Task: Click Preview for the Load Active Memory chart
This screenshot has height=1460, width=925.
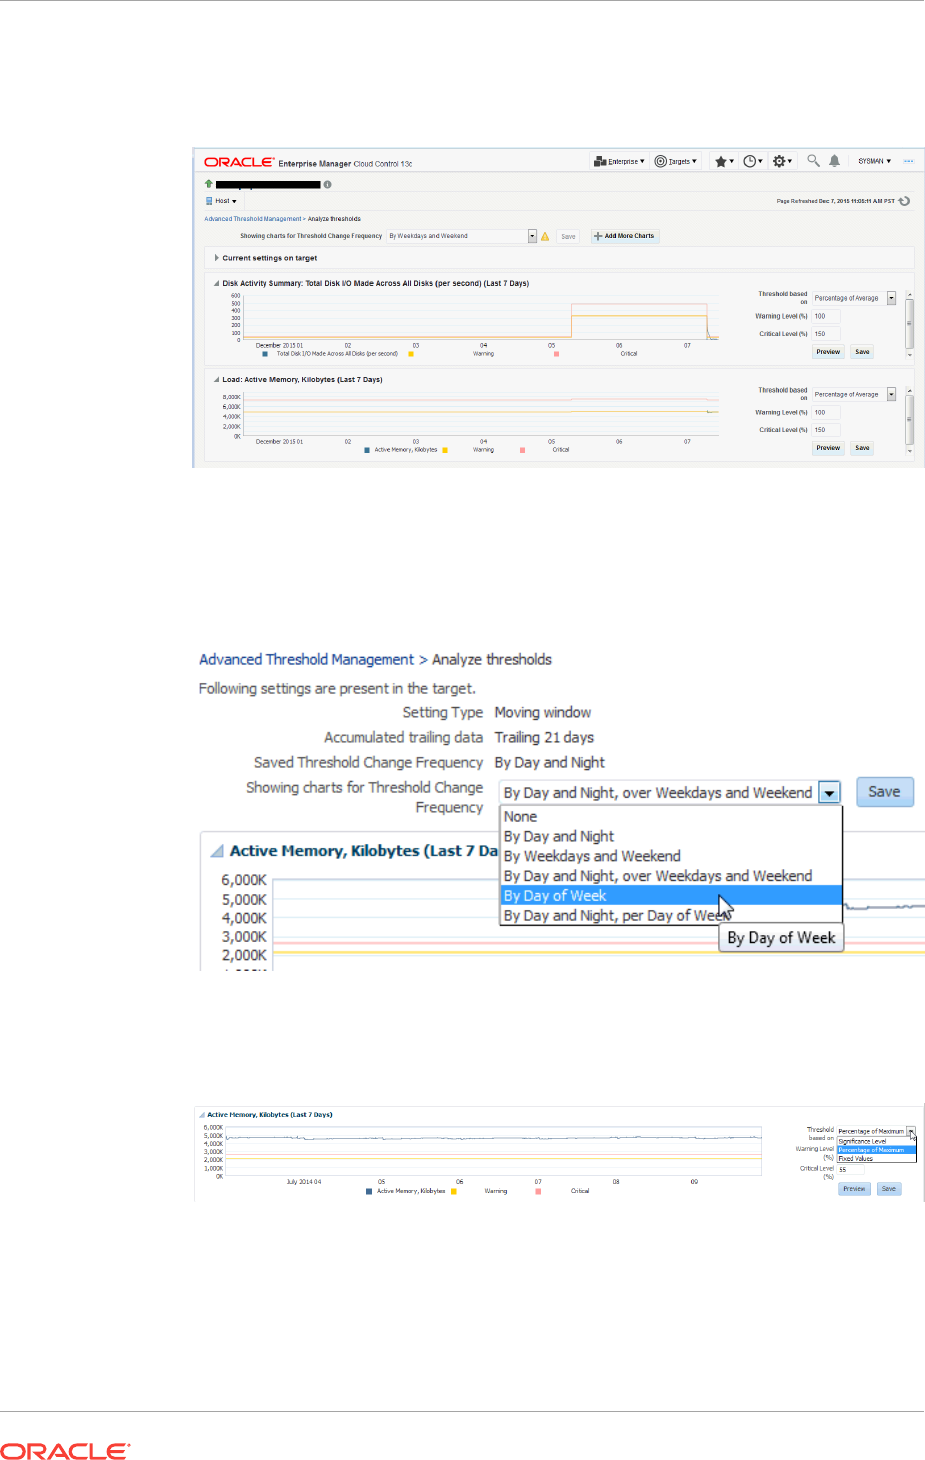Action: pos(828,448)
